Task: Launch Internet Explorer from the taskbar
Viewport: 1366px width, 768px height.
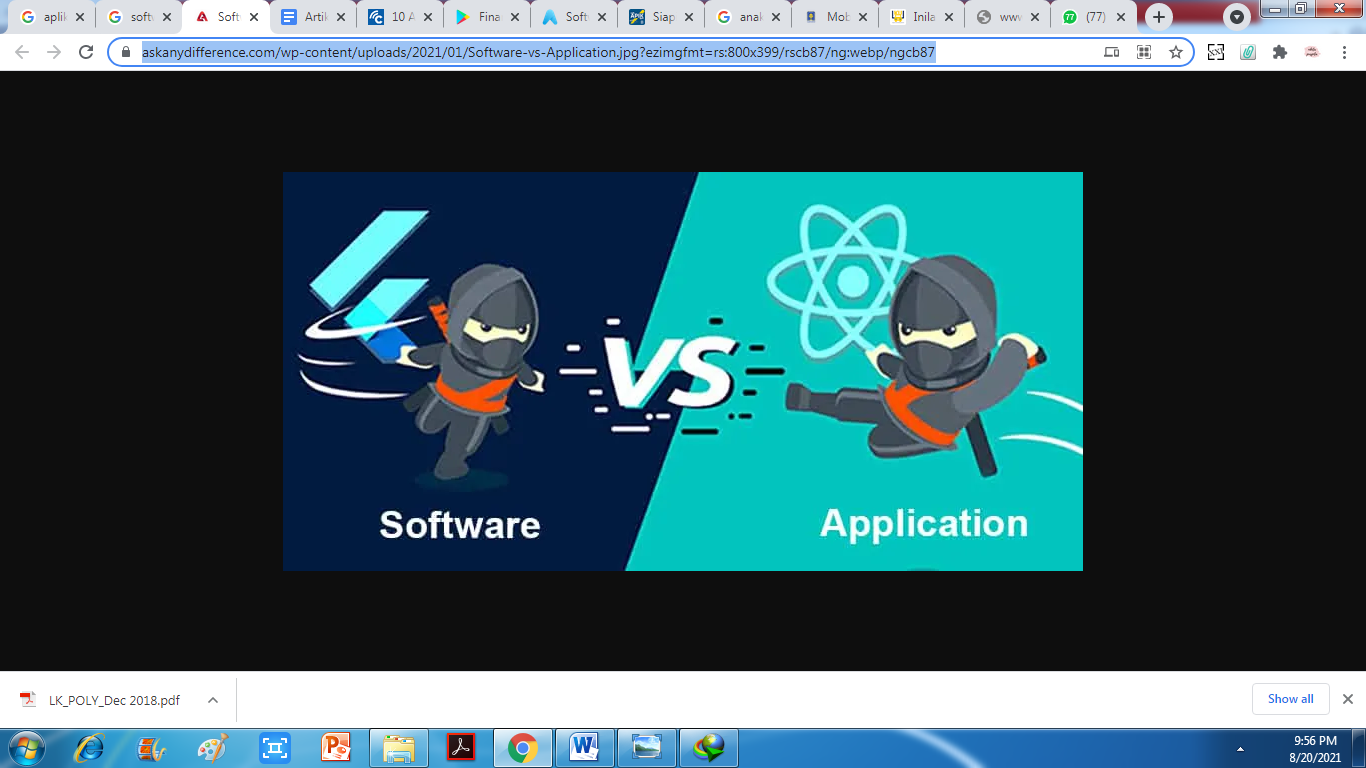Action: [x=90, y=748]
